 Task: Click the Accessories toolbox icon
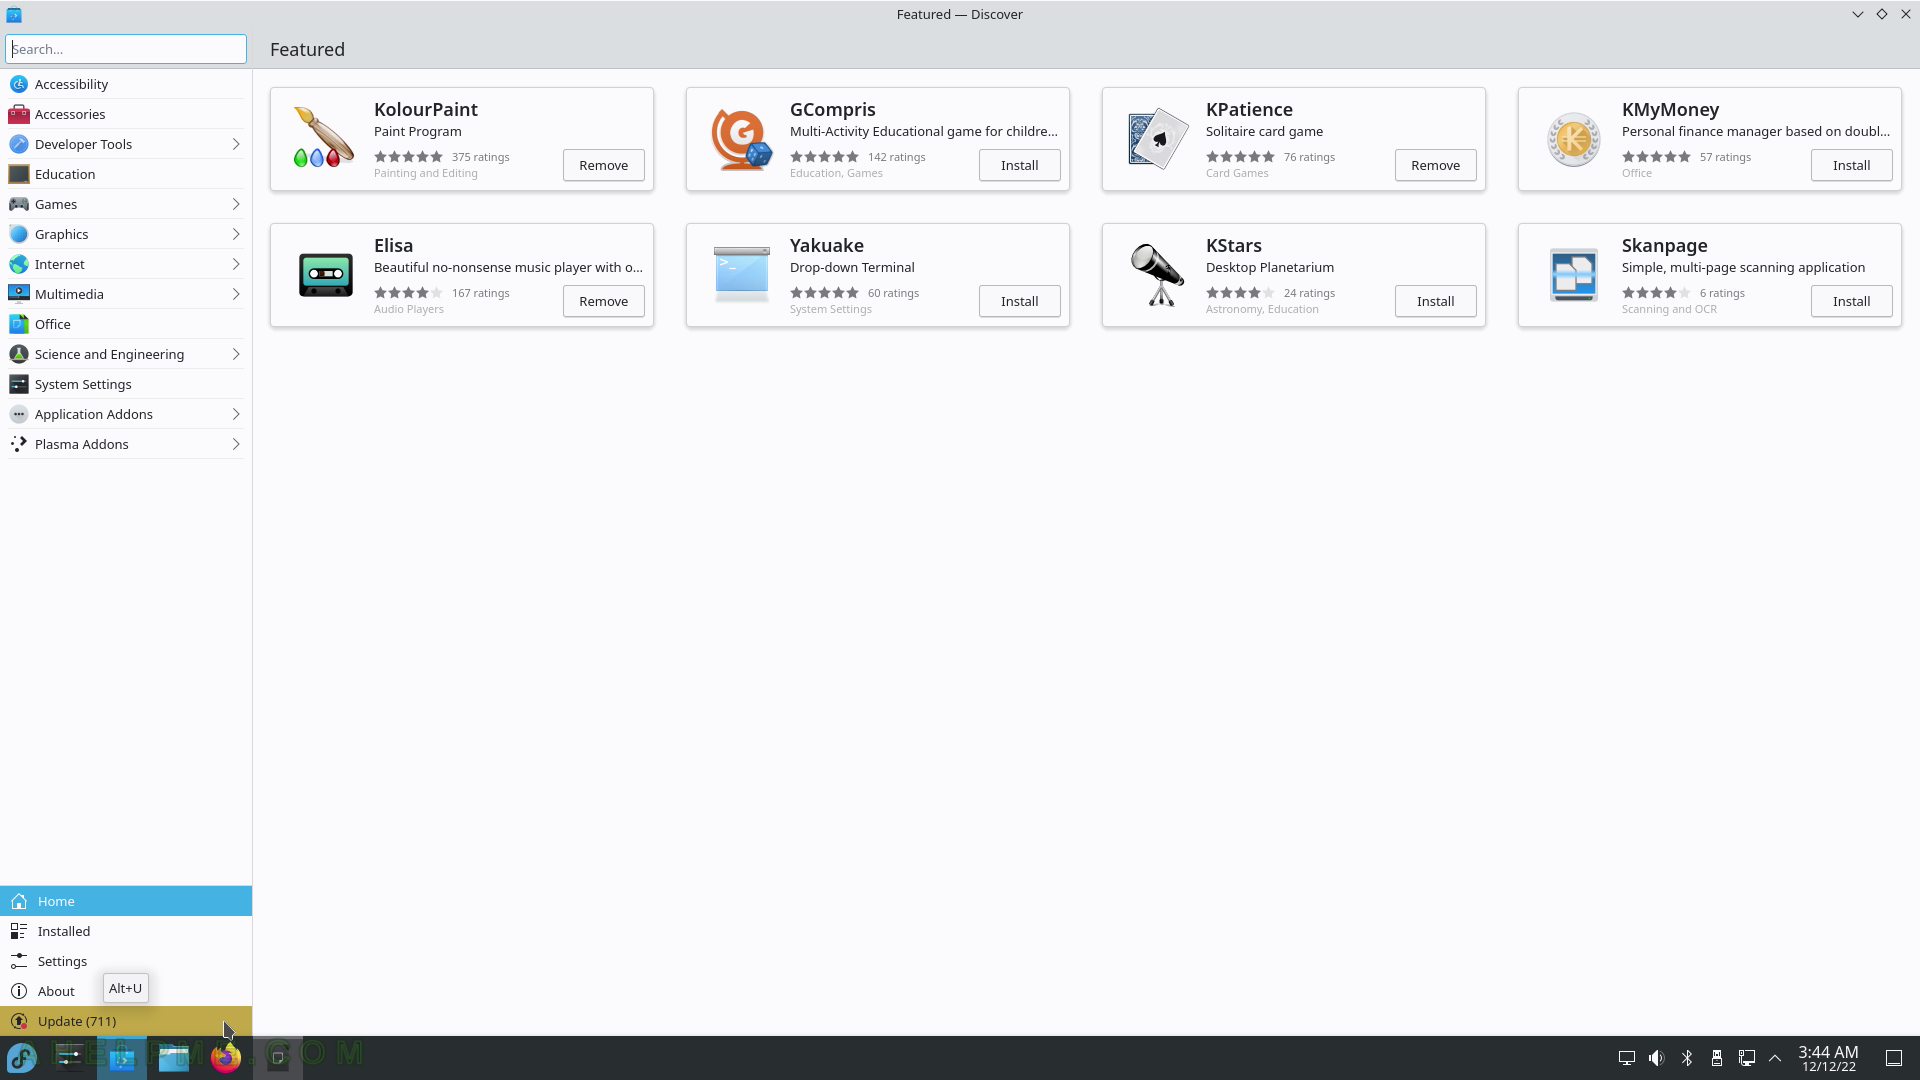(18, 114)
